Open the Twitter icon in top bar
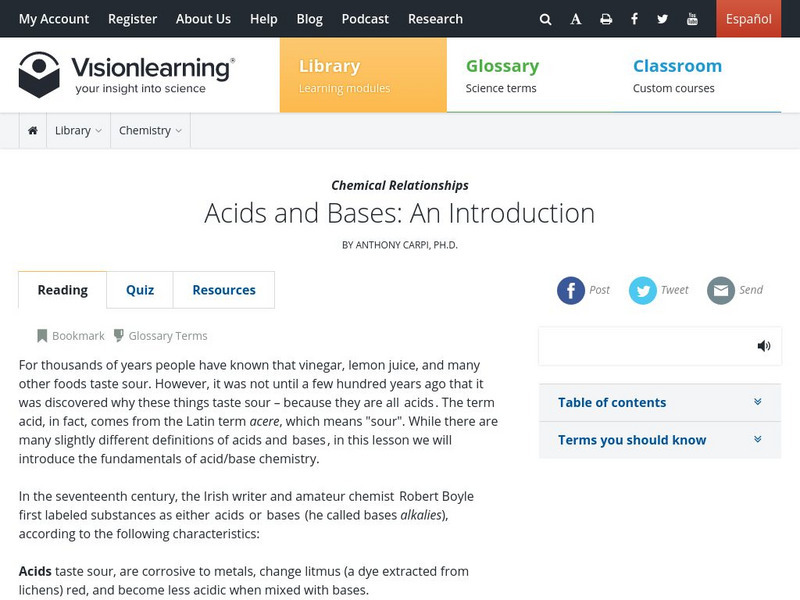800x600 pixels. click(x=663, y=19)
